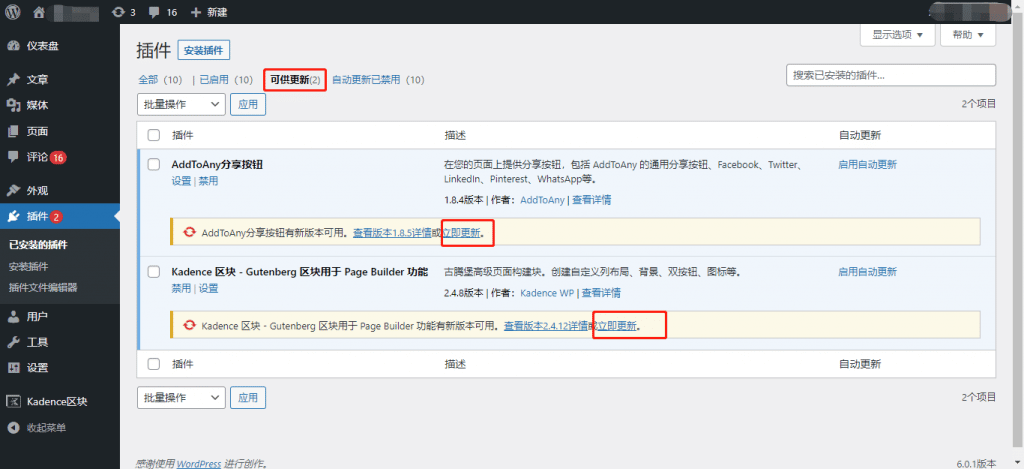Check the Kadence 区块 plugin checkbox
This screenshot has width=1024, height=469.
(x=154, y=271)
